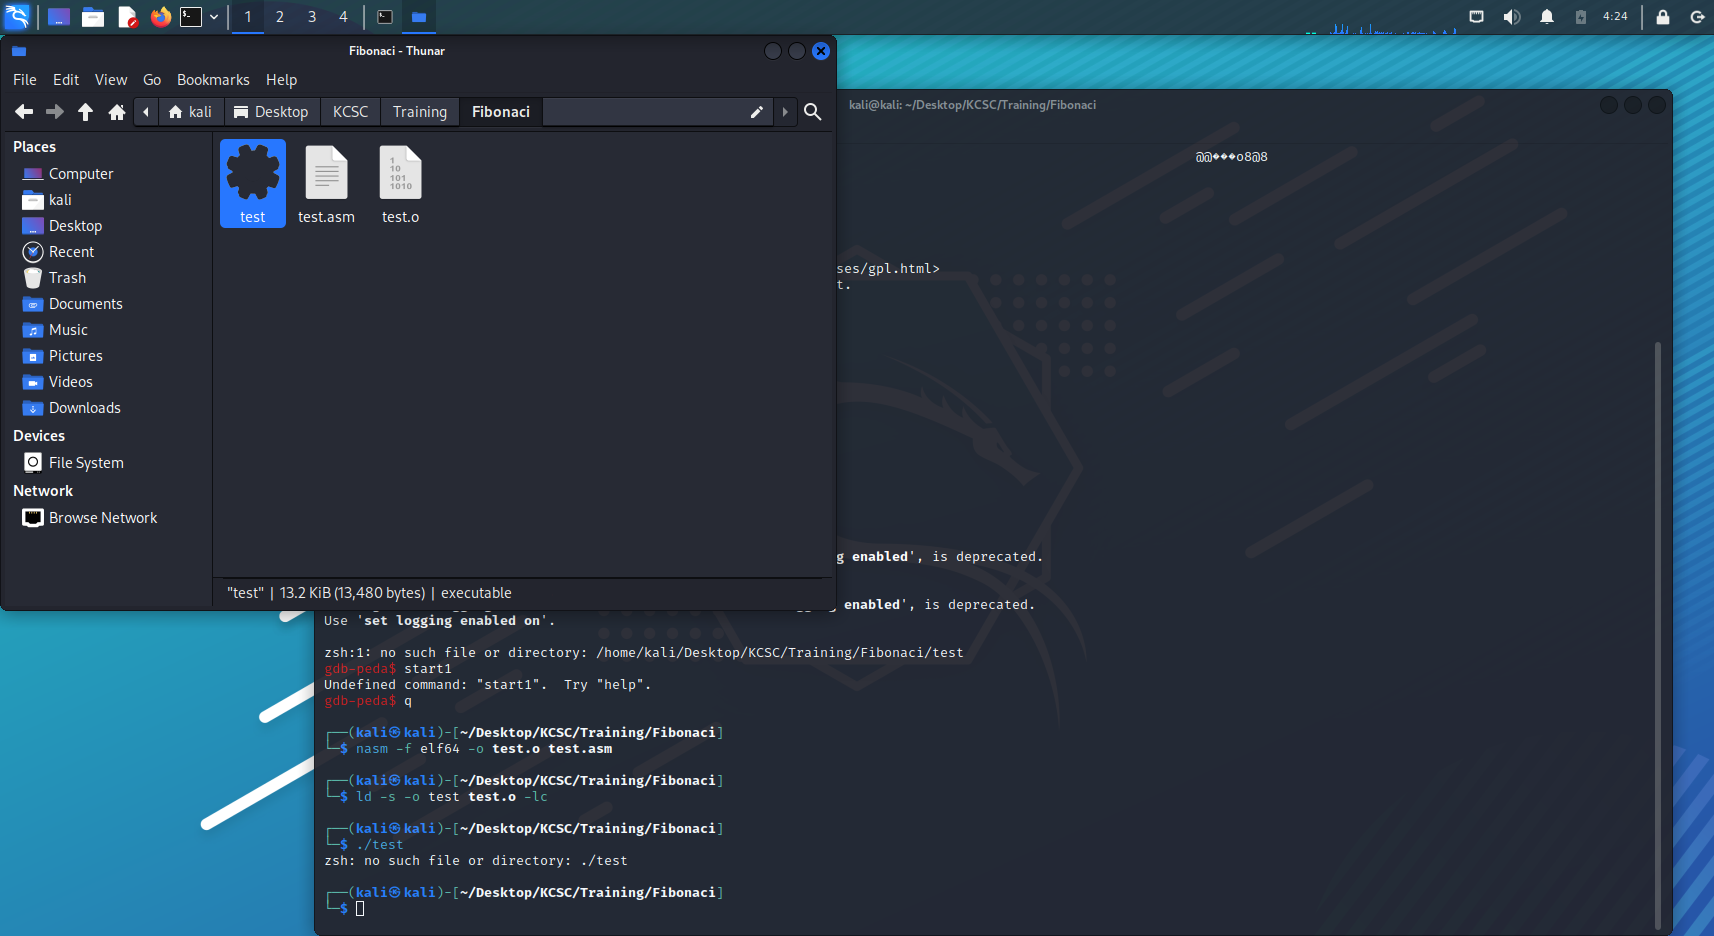Open the View menu
Viewport: 1714px width, 936px height.
click(111, 80)
